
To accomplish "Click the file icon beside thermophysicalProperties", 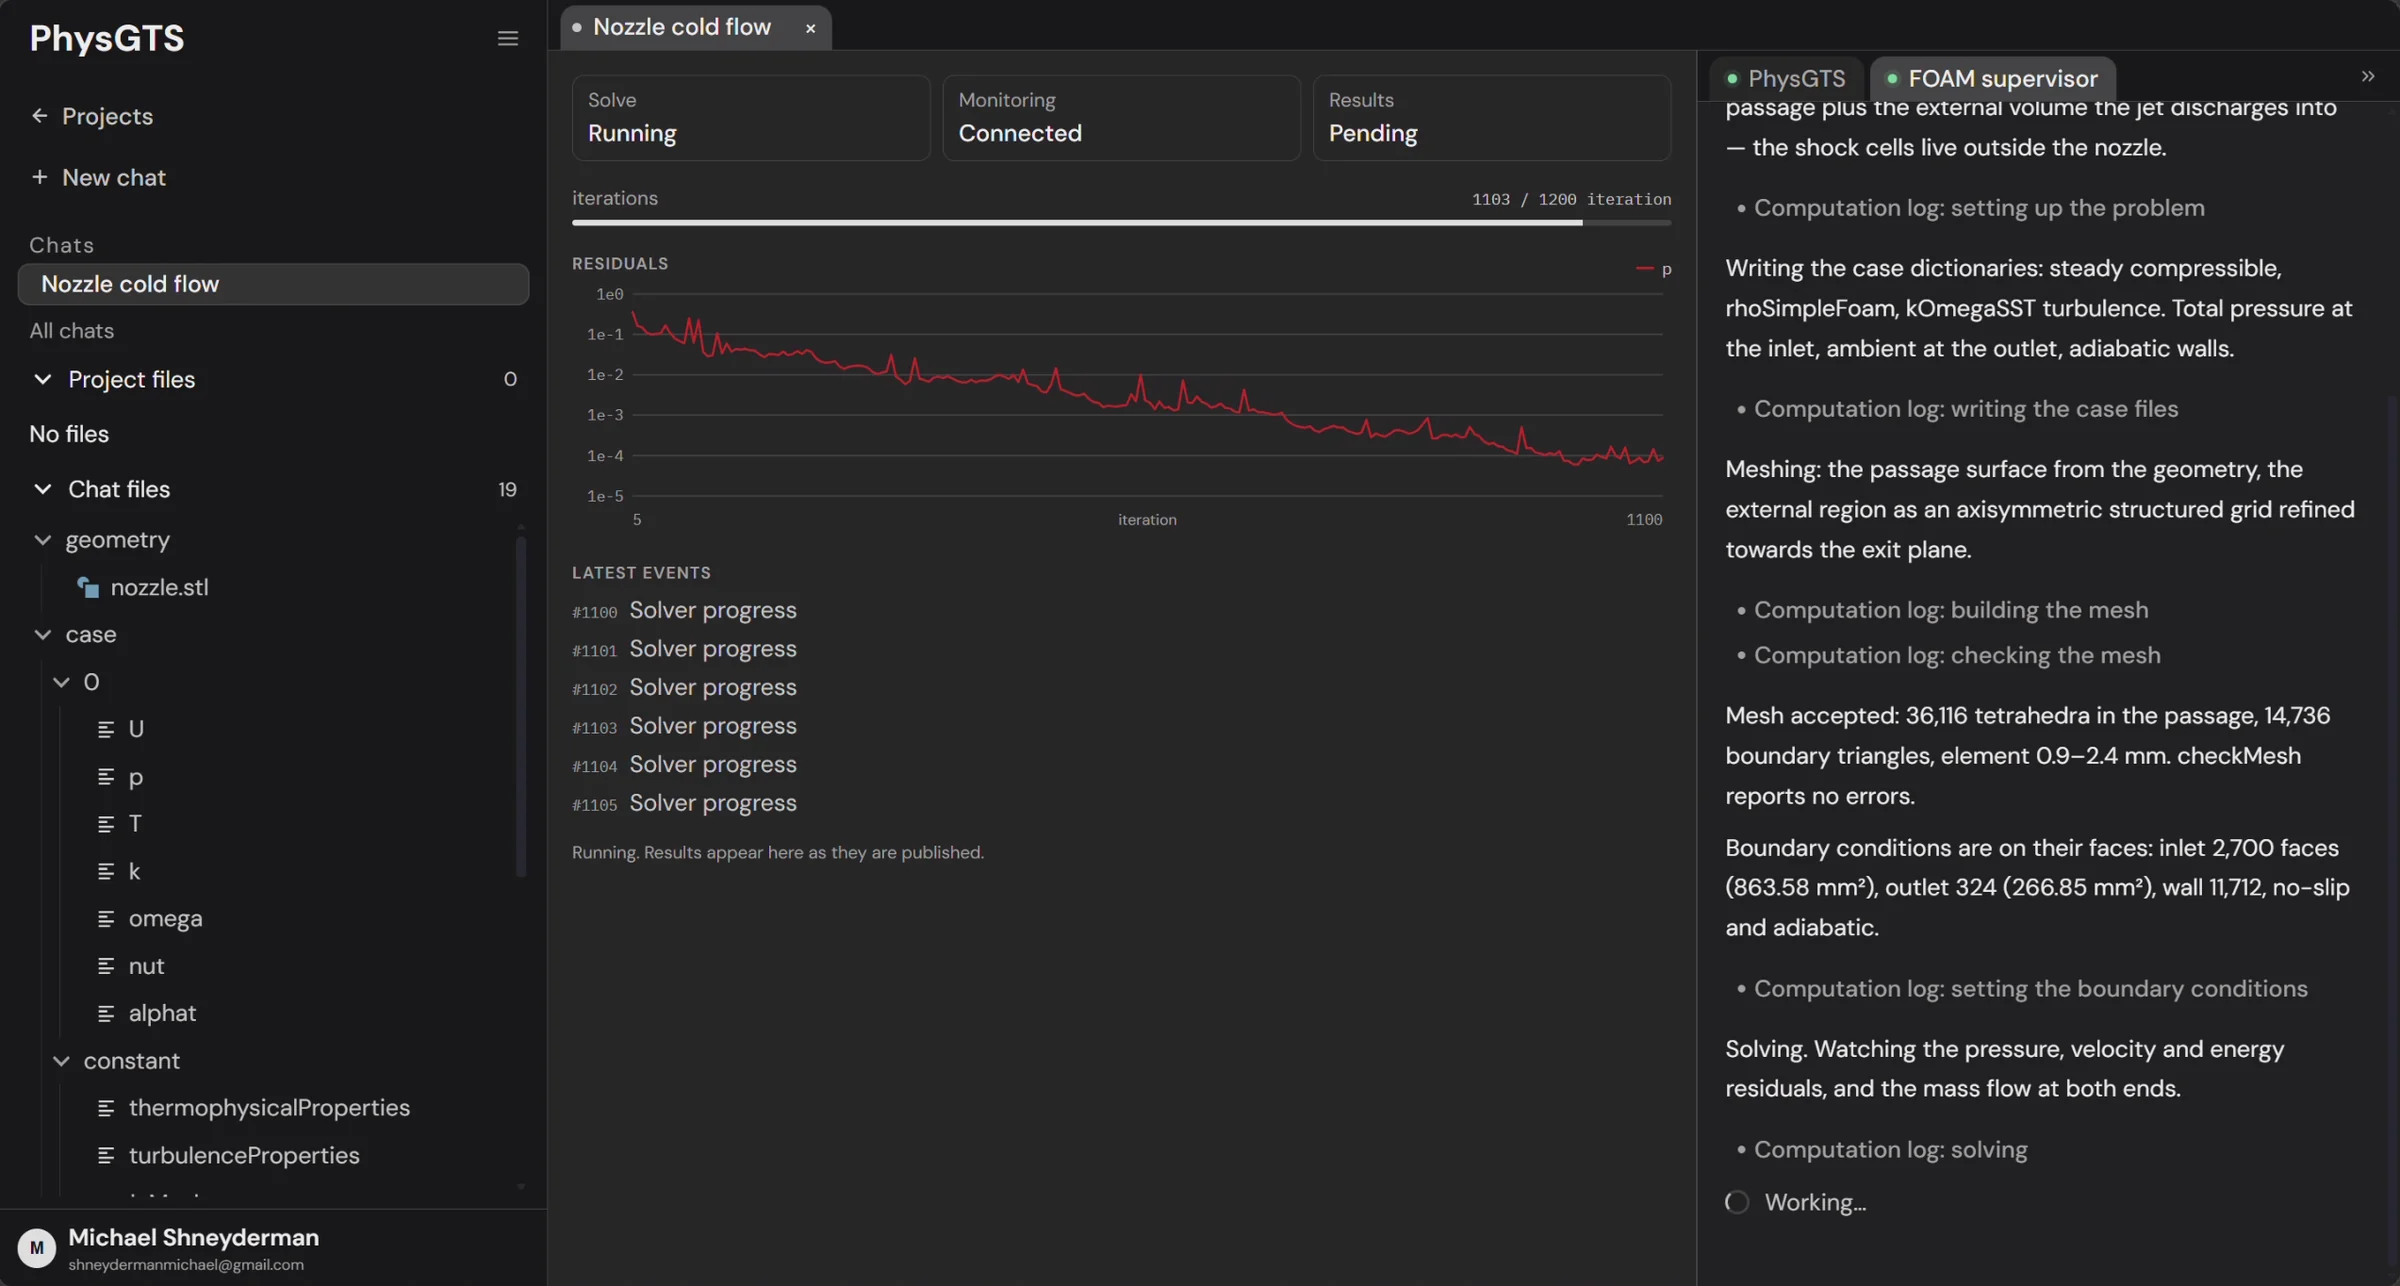I will [106, 1108].
